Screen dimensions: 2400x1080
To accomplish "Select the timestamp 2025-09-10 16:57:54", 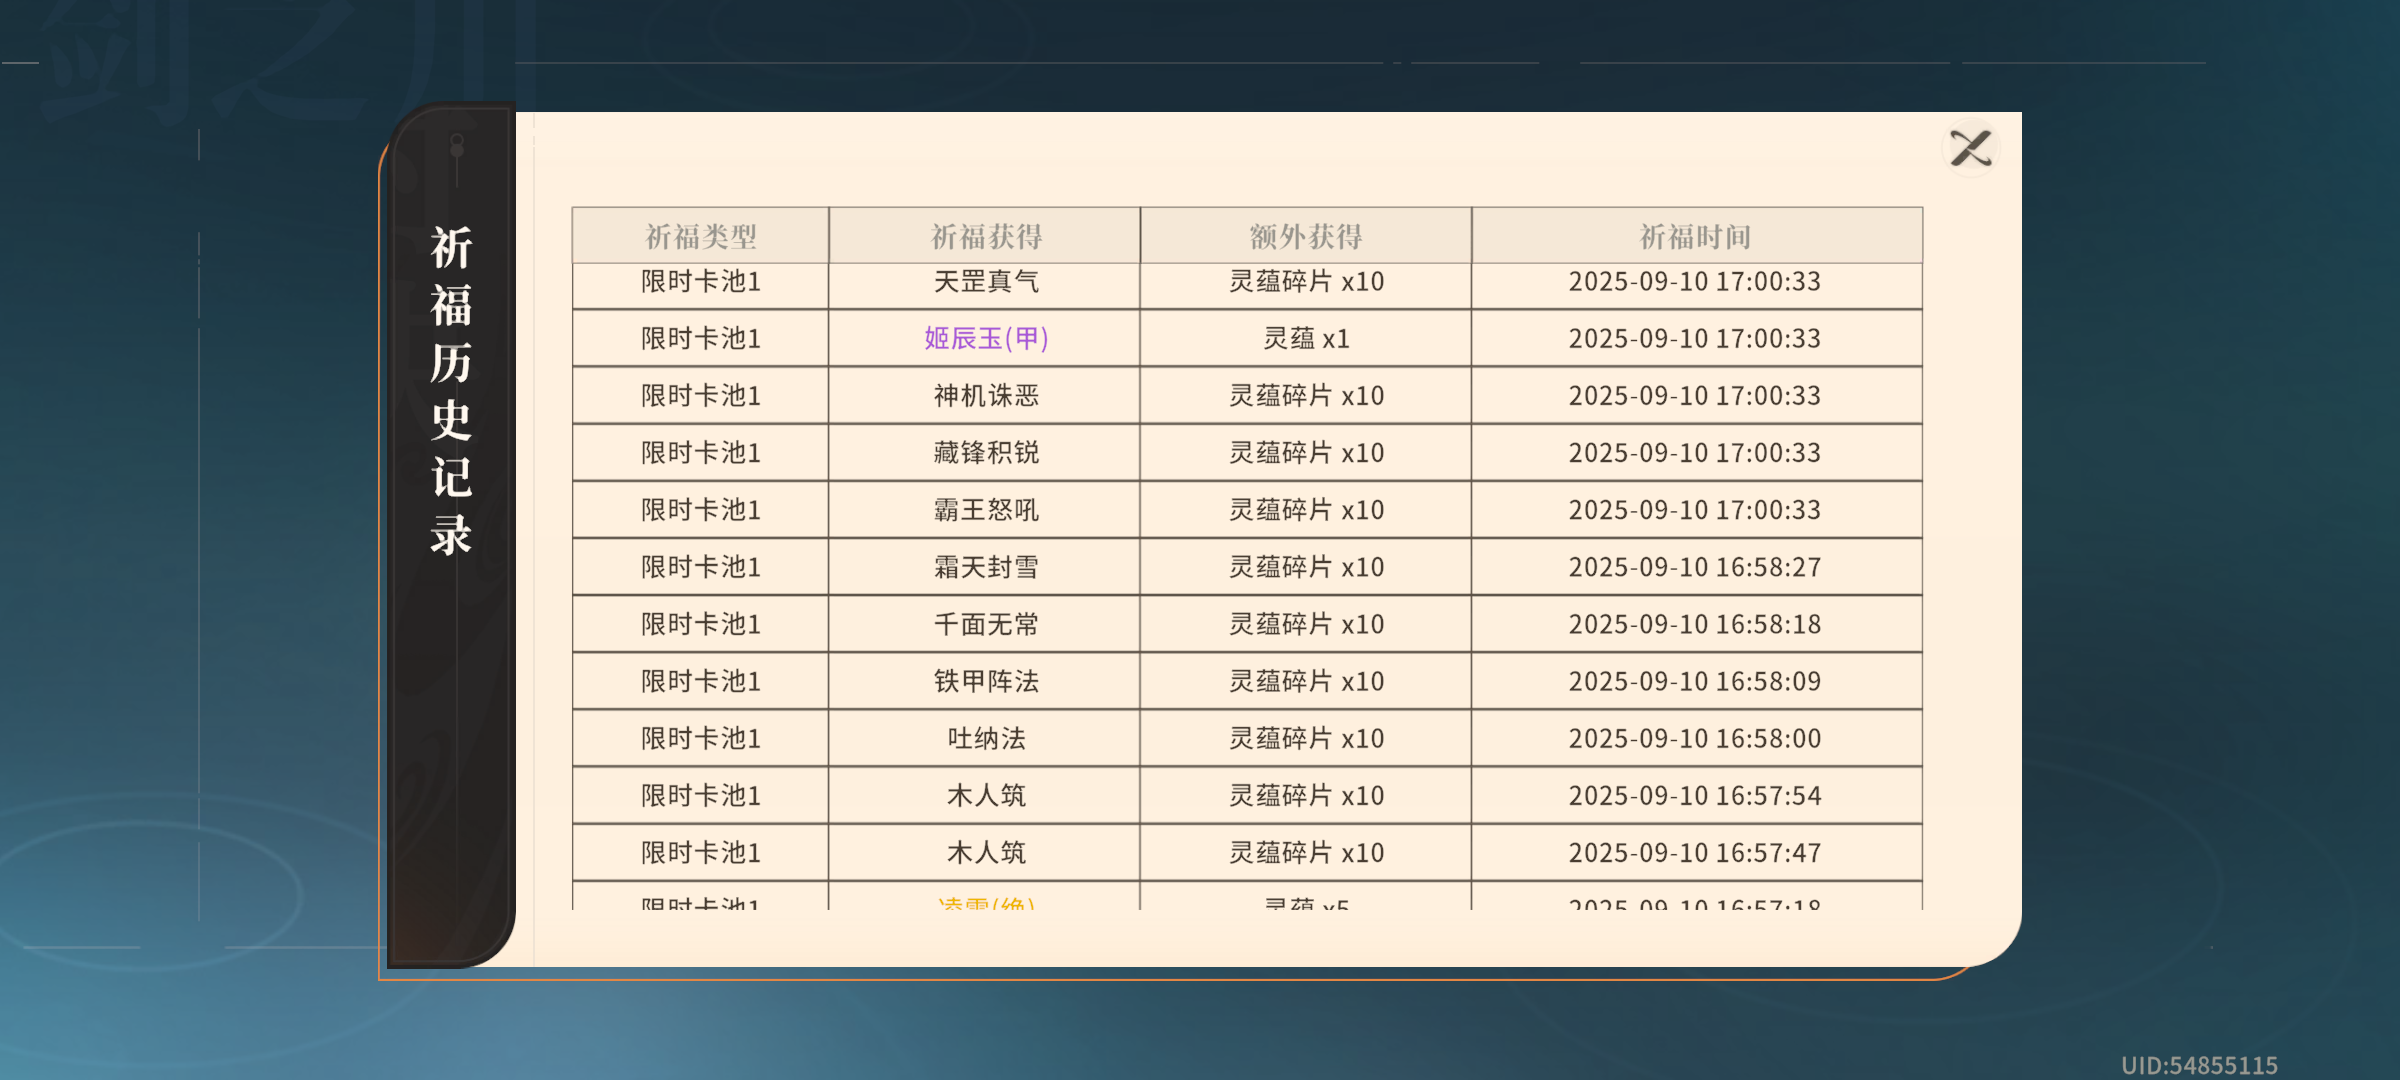I will point(1694,796).
